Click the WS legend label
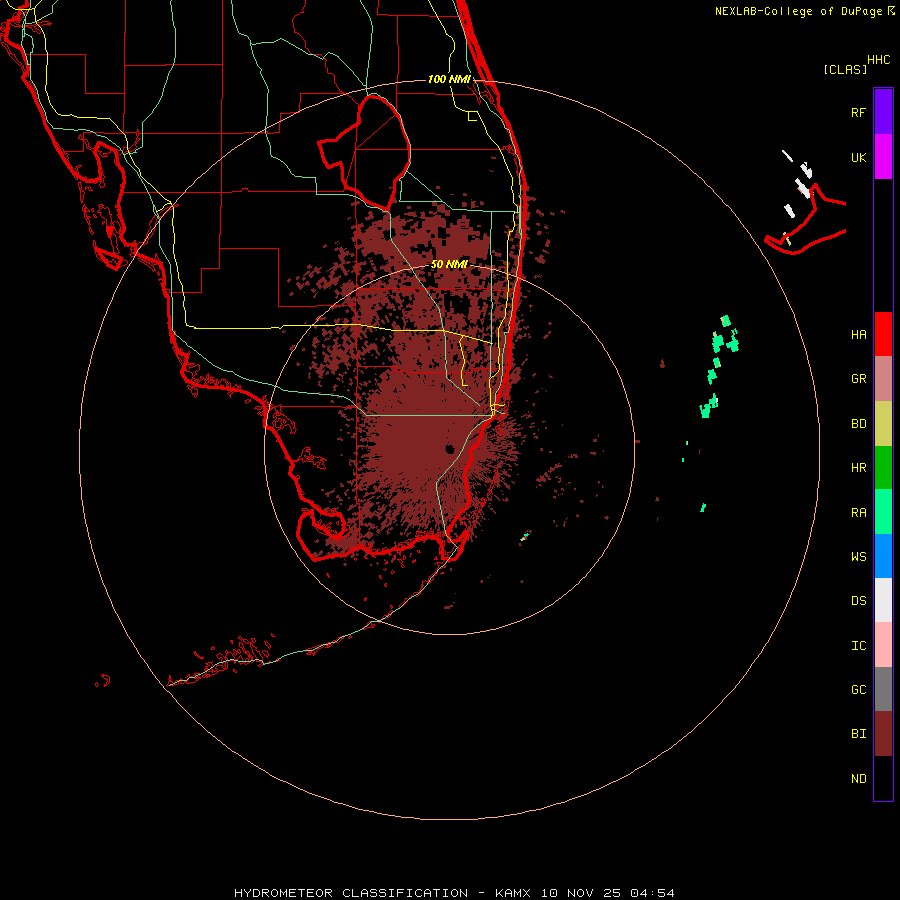Image resolution: width=900 pixels, height=900 pixels. 858,557
